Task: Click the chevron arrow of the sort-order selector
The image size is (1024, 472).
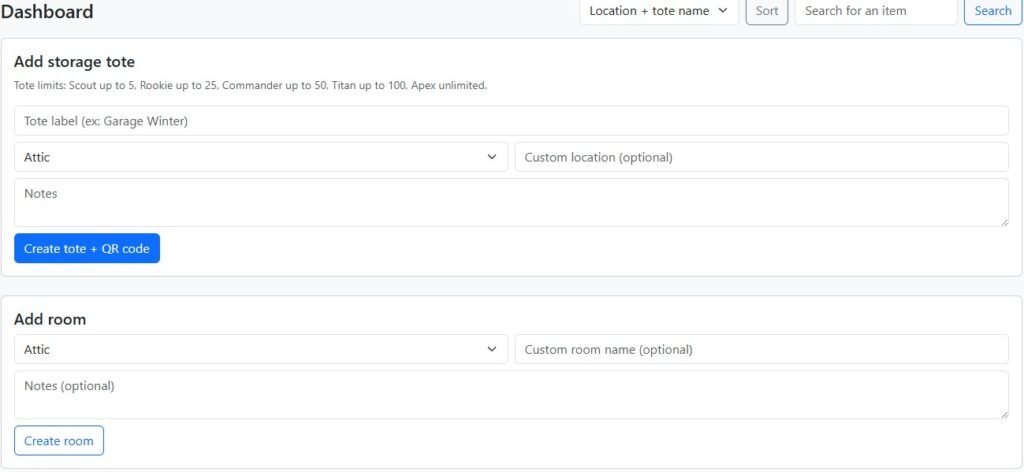Action: [x=723, y=11]
